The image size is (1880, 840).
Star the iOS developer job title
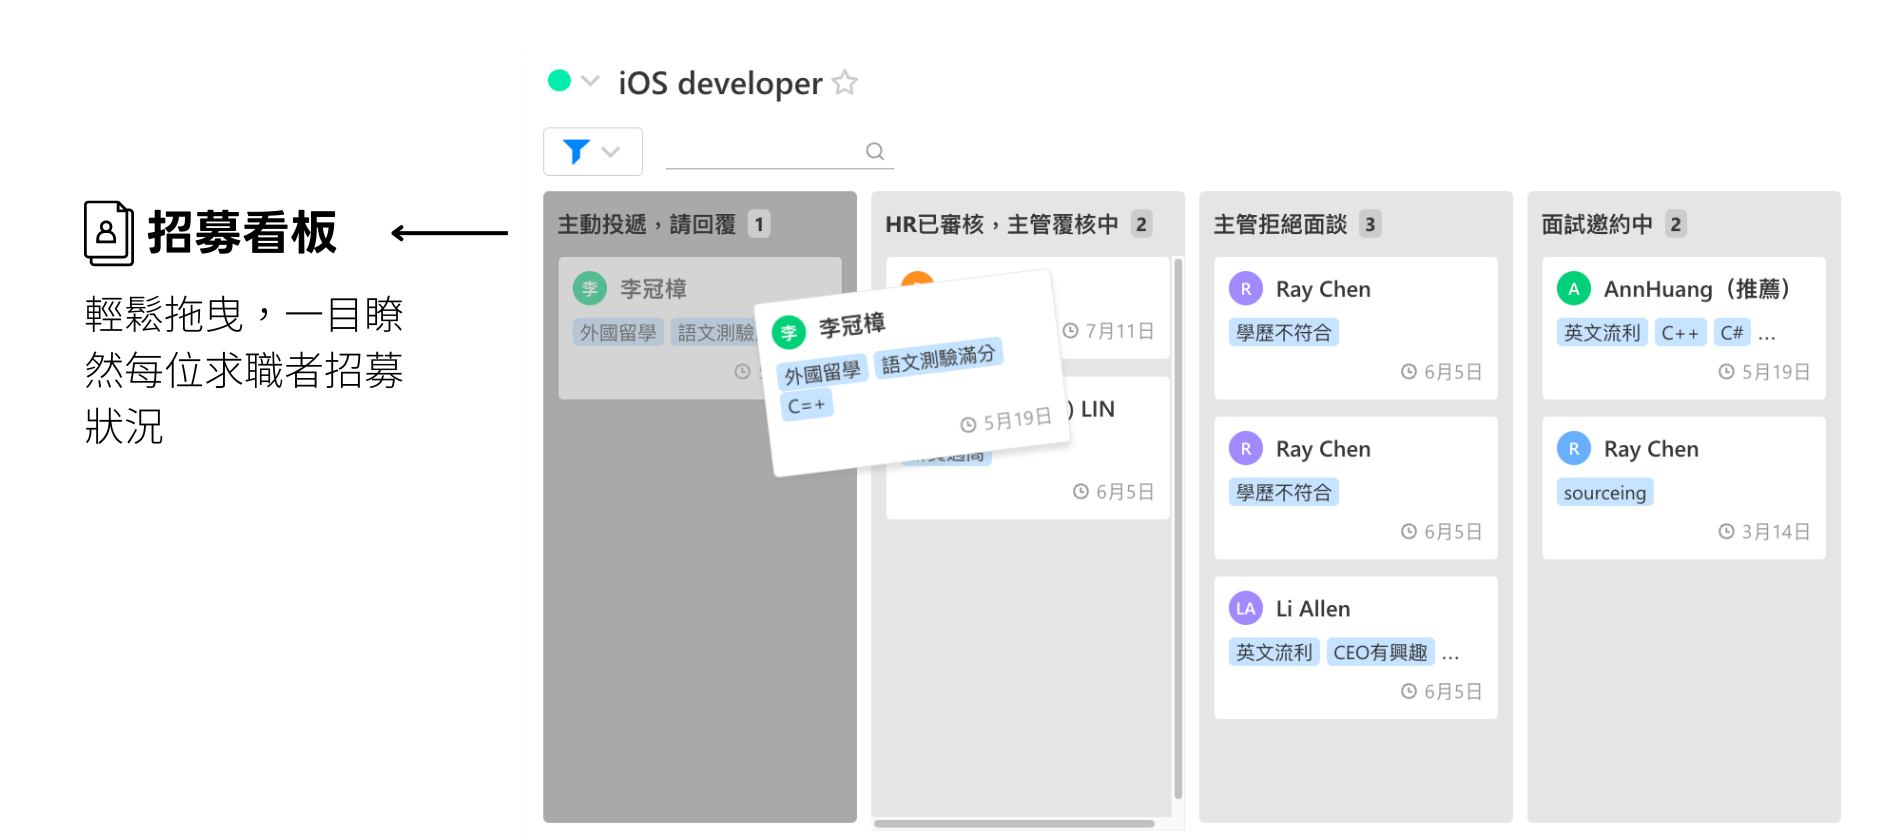point(845,82)
